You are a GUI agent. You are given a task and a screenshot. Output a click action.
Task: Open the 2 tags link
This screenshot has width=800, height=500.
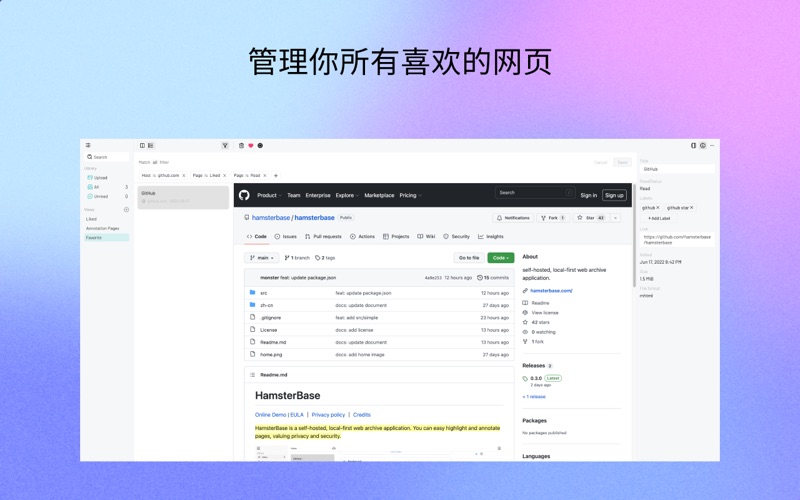click(x=325, y=258)
